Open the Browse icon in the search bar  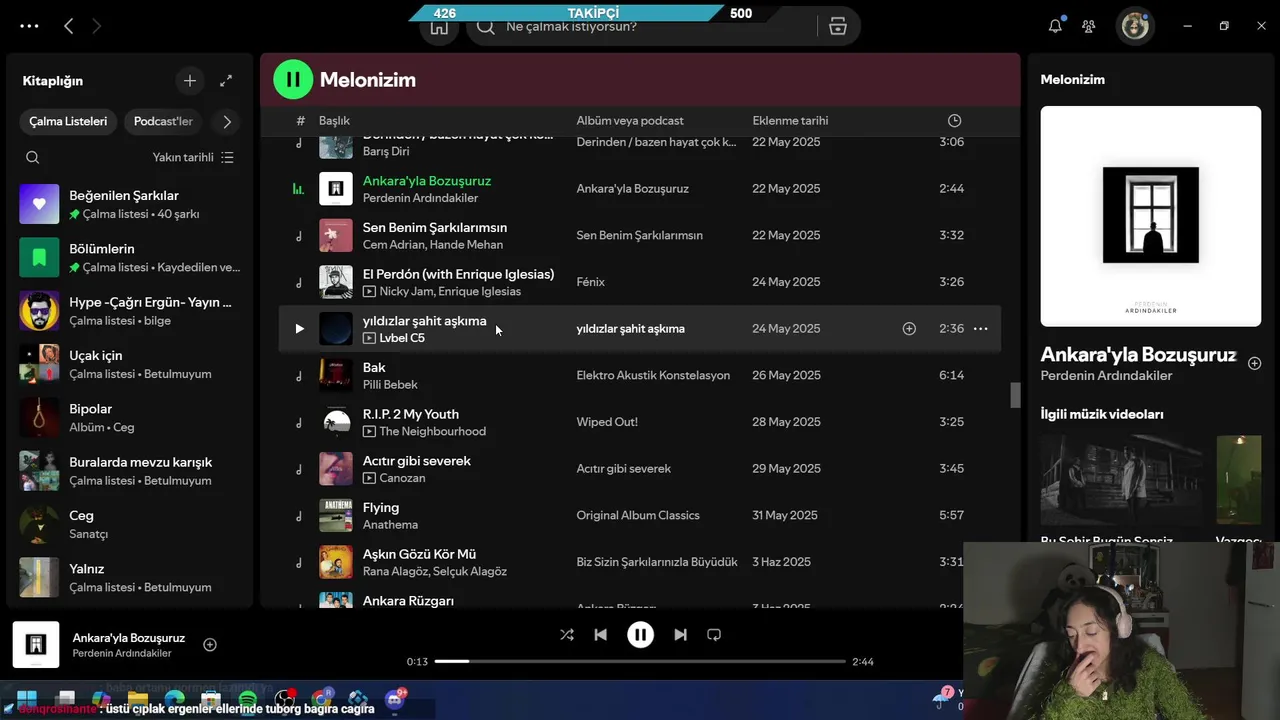838,27
